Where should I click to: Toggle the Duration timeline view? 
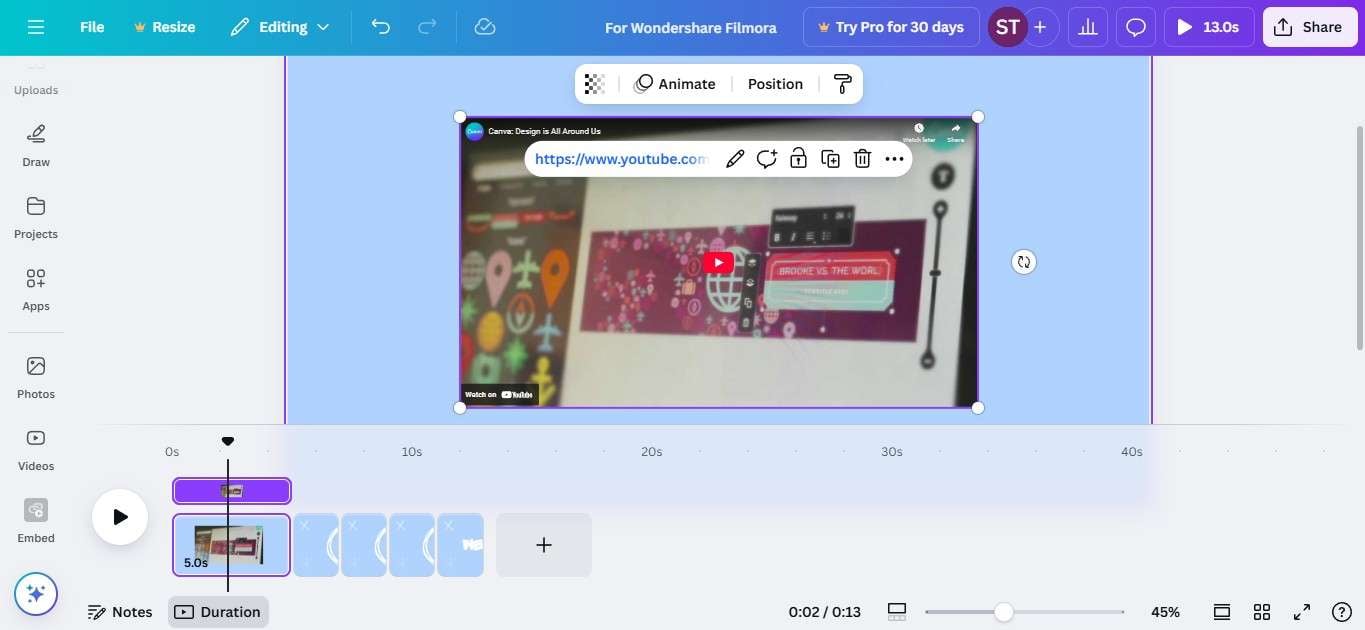(x=218, y=612)
